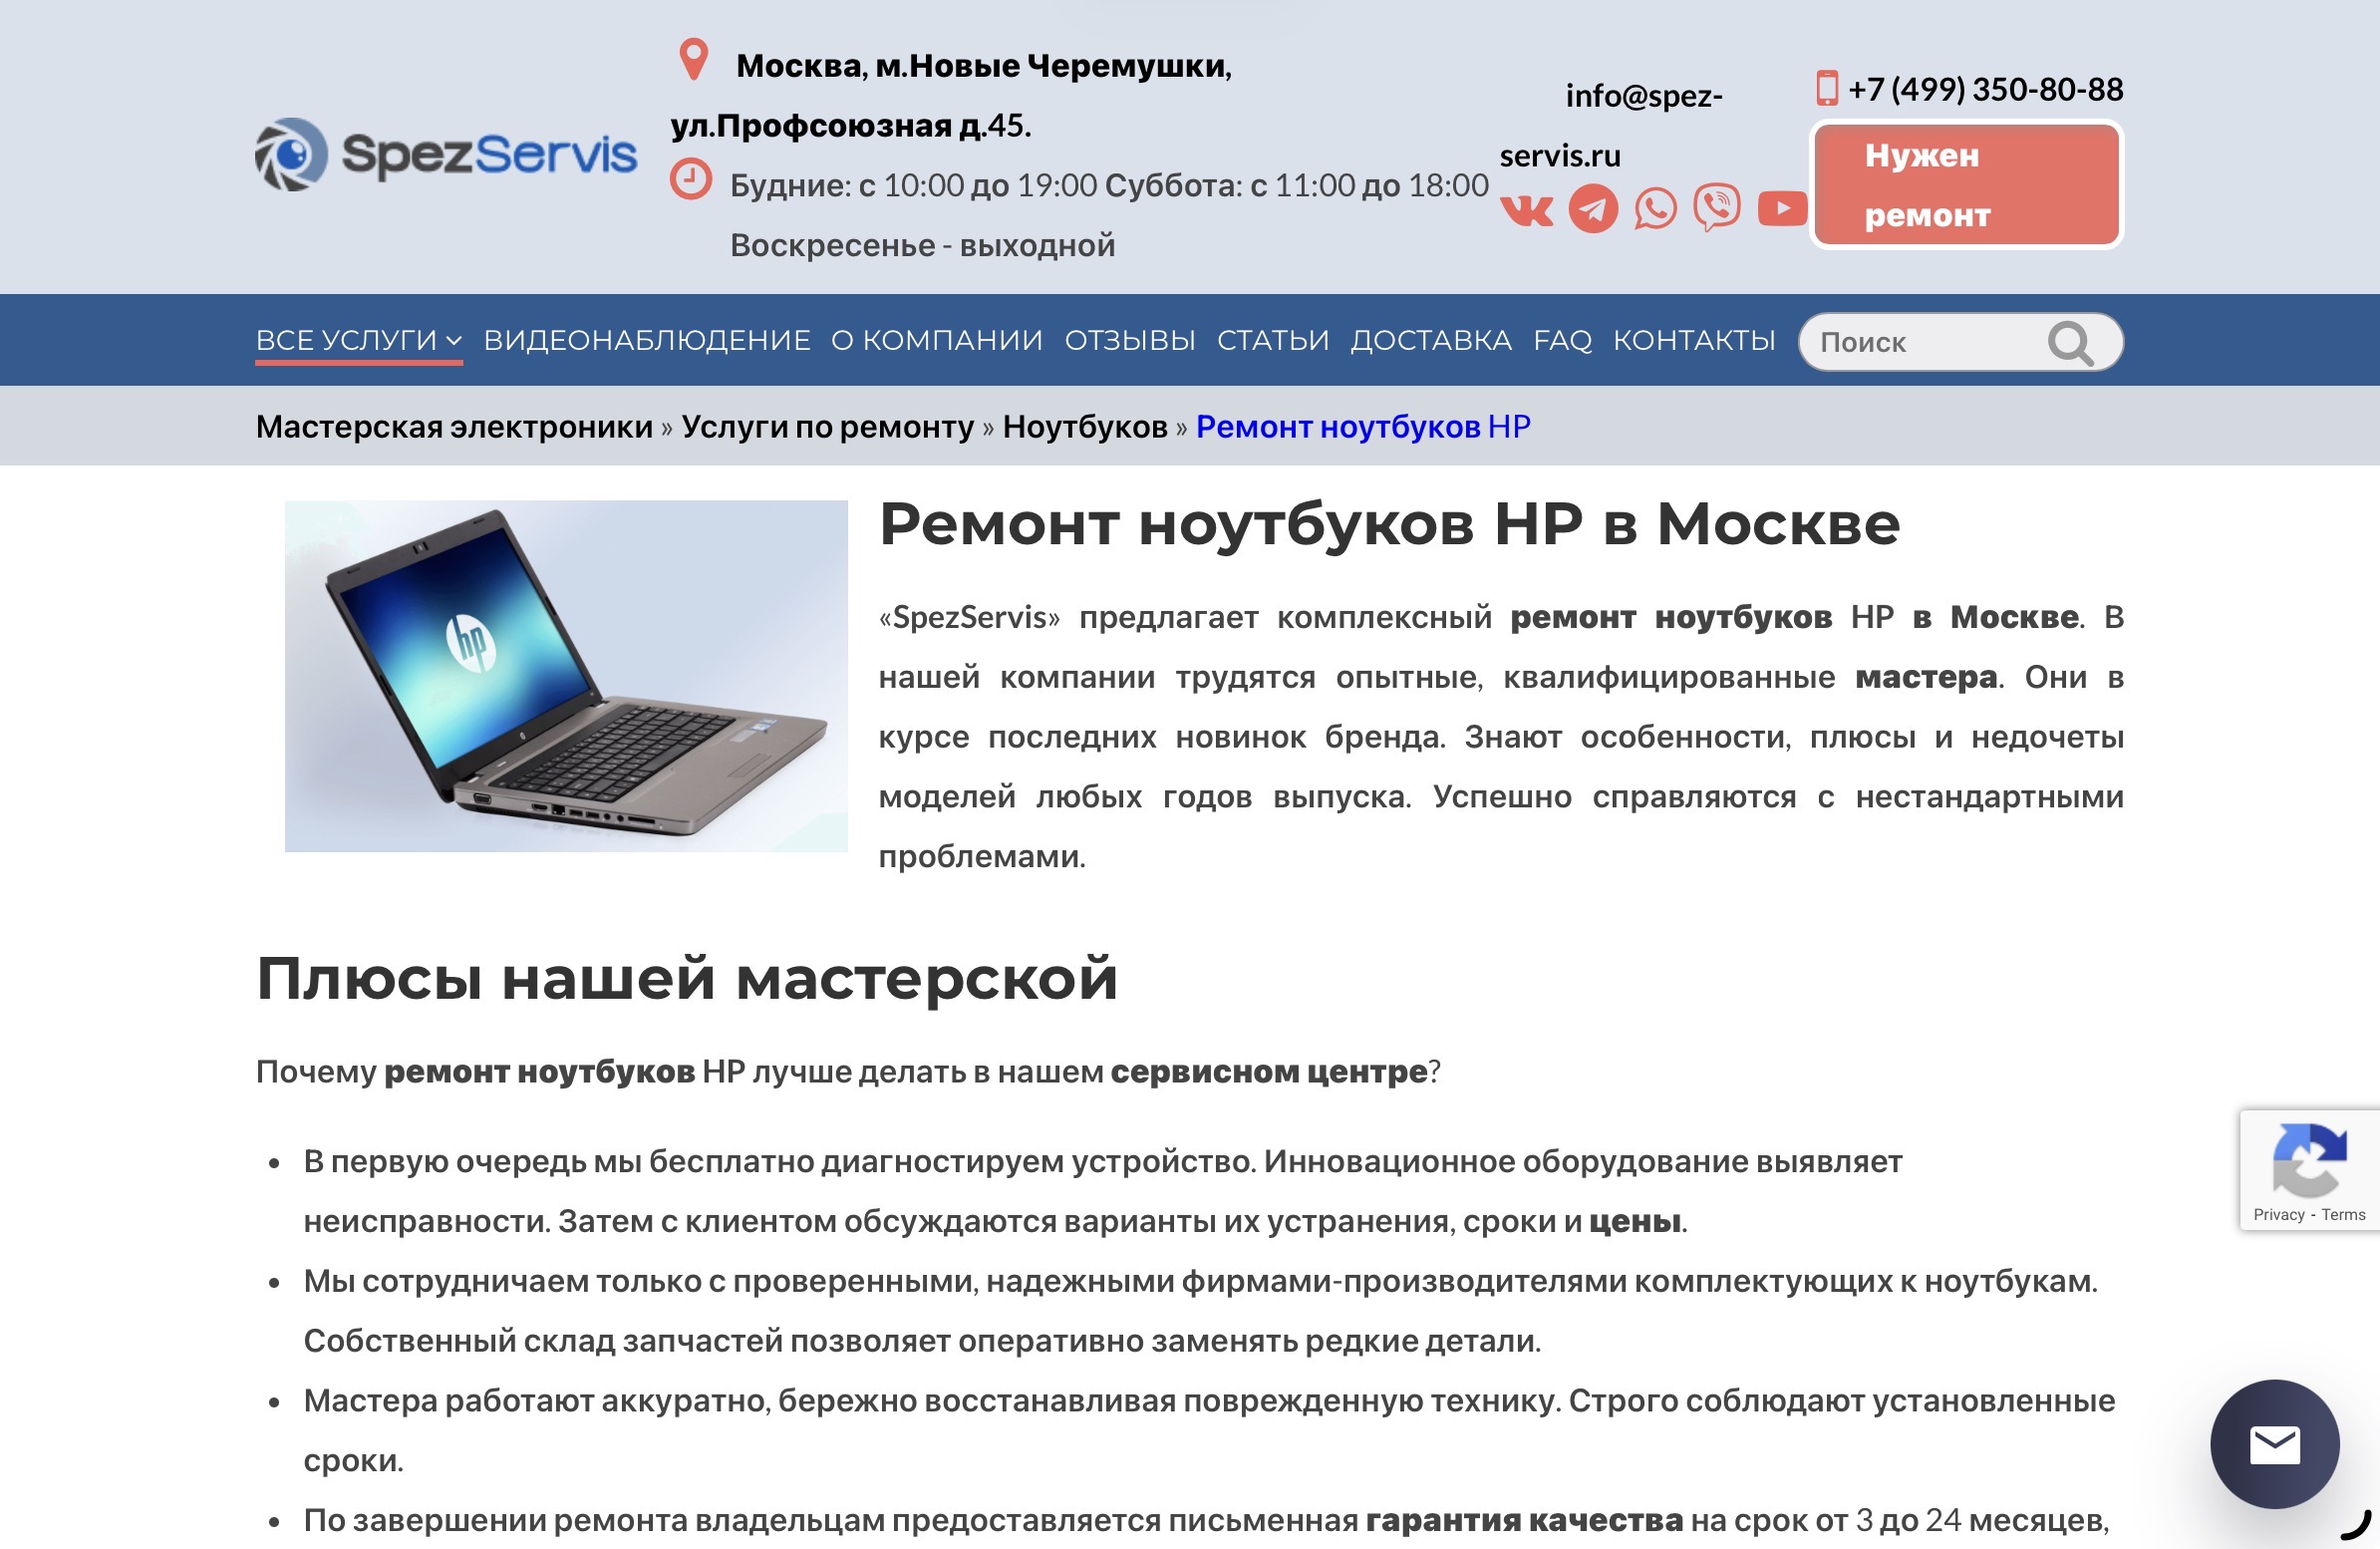Open the reCAPTCHA Terms link
Screen dimensions: 2380x1549
tap(2343, 1215)
